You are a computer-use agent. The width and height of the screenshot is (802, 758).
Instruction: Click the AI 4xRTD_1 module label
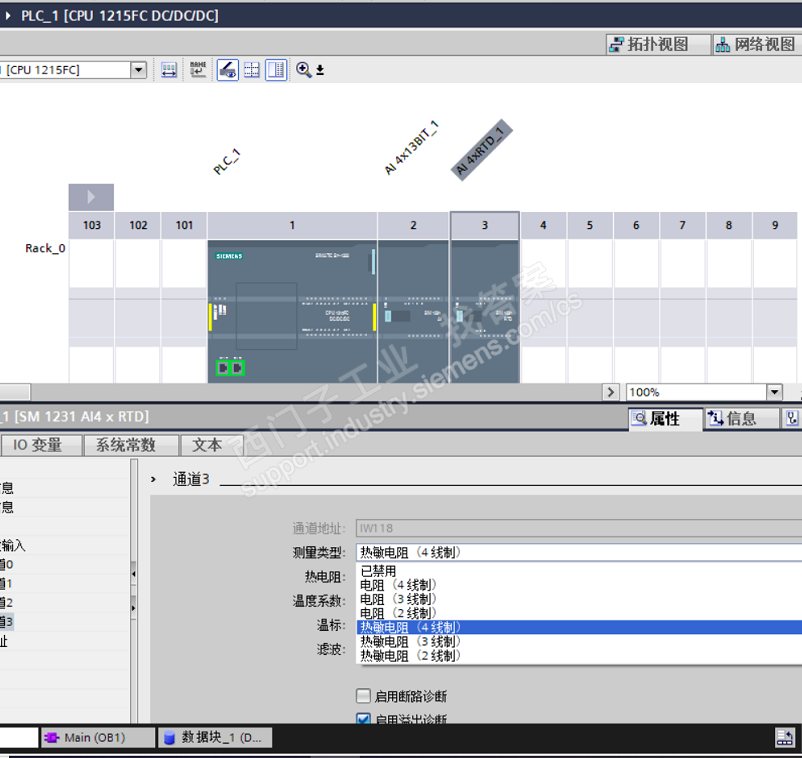tap(481, 149)
